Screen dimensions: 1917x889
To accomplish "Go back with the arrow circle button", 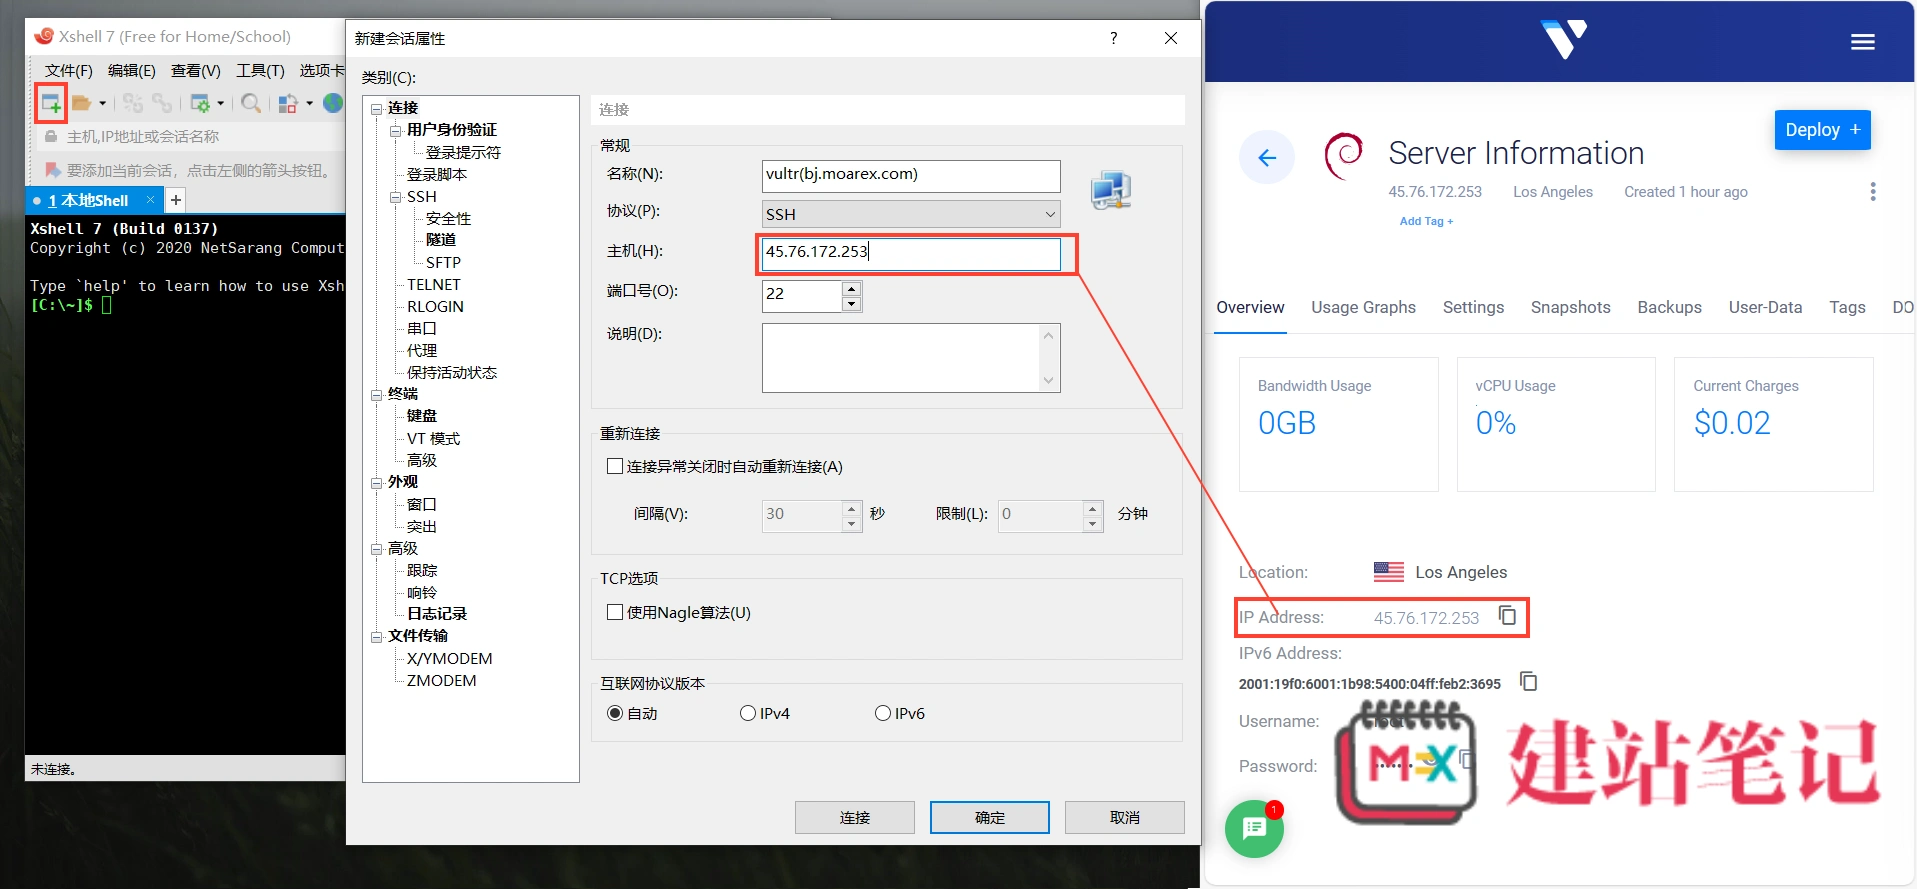I will tap(1267, 158).
